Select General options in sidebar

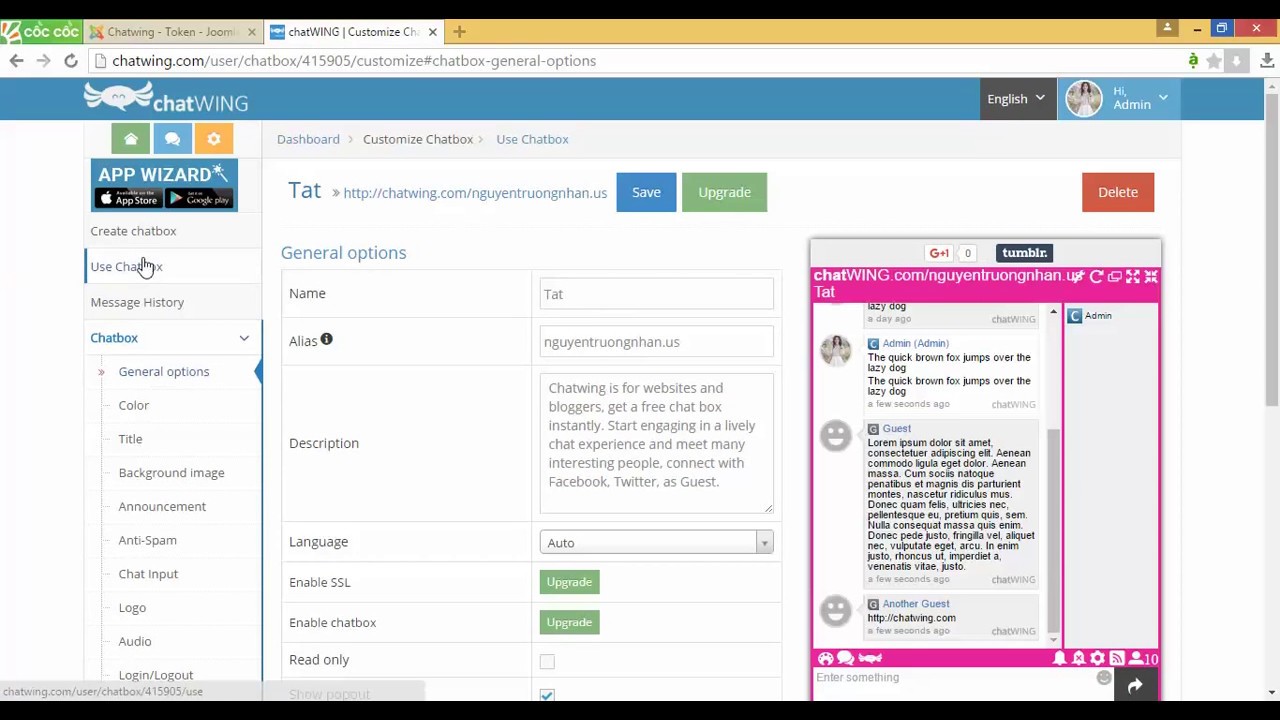tap(164, 371)
